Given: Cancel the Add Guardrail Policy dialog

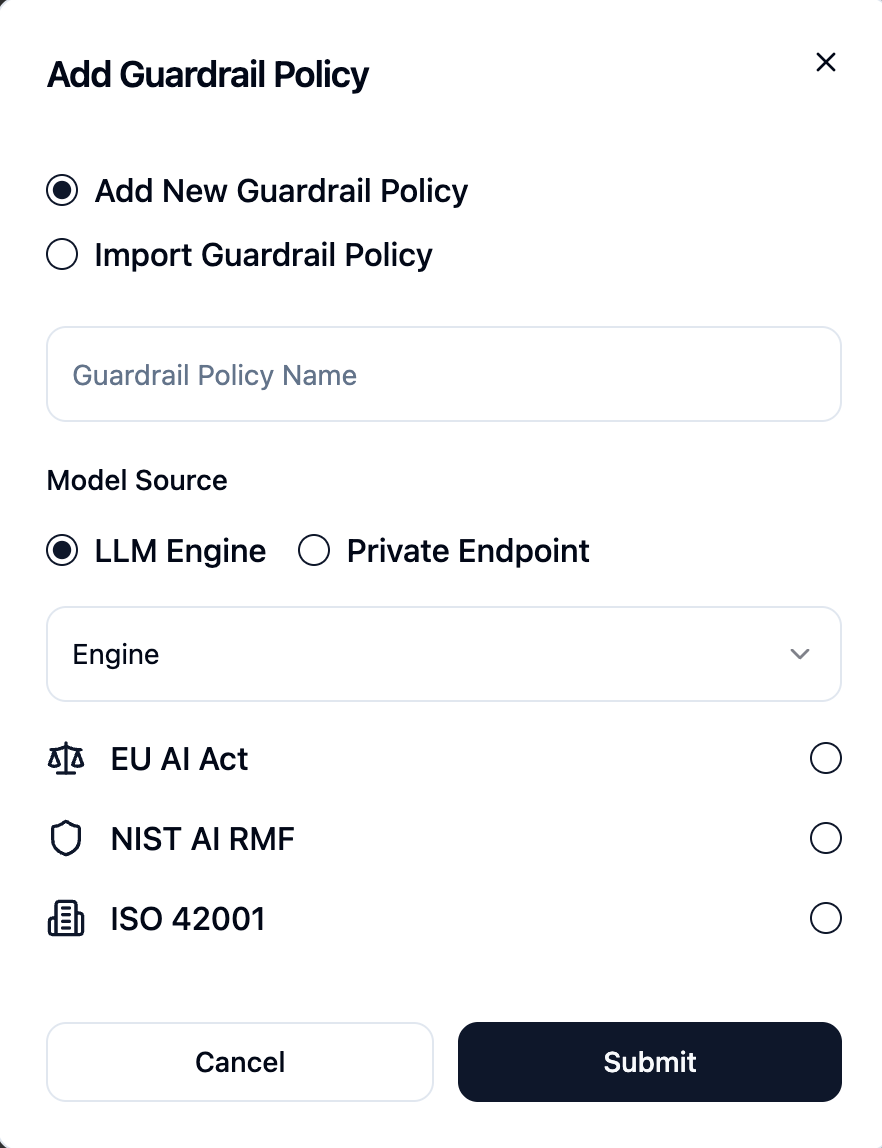Looking at the screenshot, I should coord(240,1062).
